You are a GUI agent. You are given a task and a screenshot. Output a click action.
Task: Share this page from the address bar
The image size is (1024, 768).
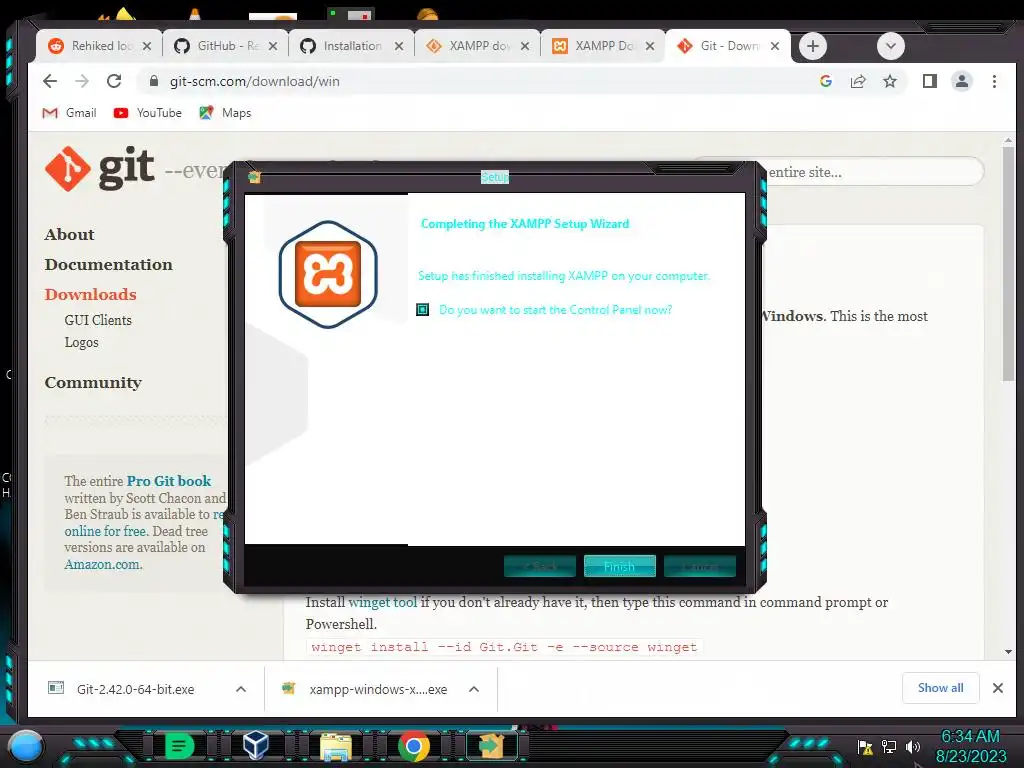click(857, 81)
